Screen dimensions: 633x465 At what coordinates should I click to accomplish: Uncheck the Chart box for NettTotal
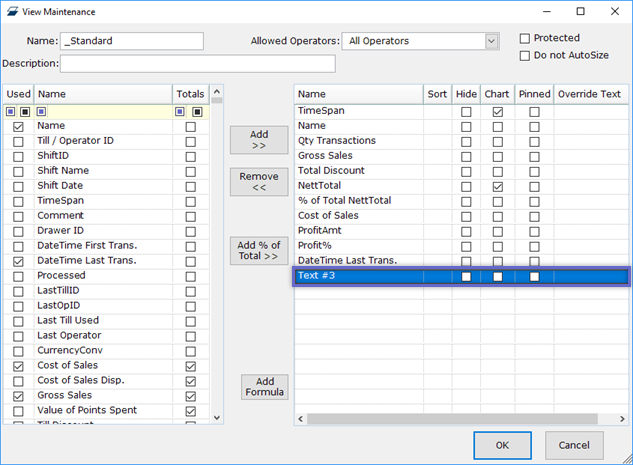tap(497, 187)
